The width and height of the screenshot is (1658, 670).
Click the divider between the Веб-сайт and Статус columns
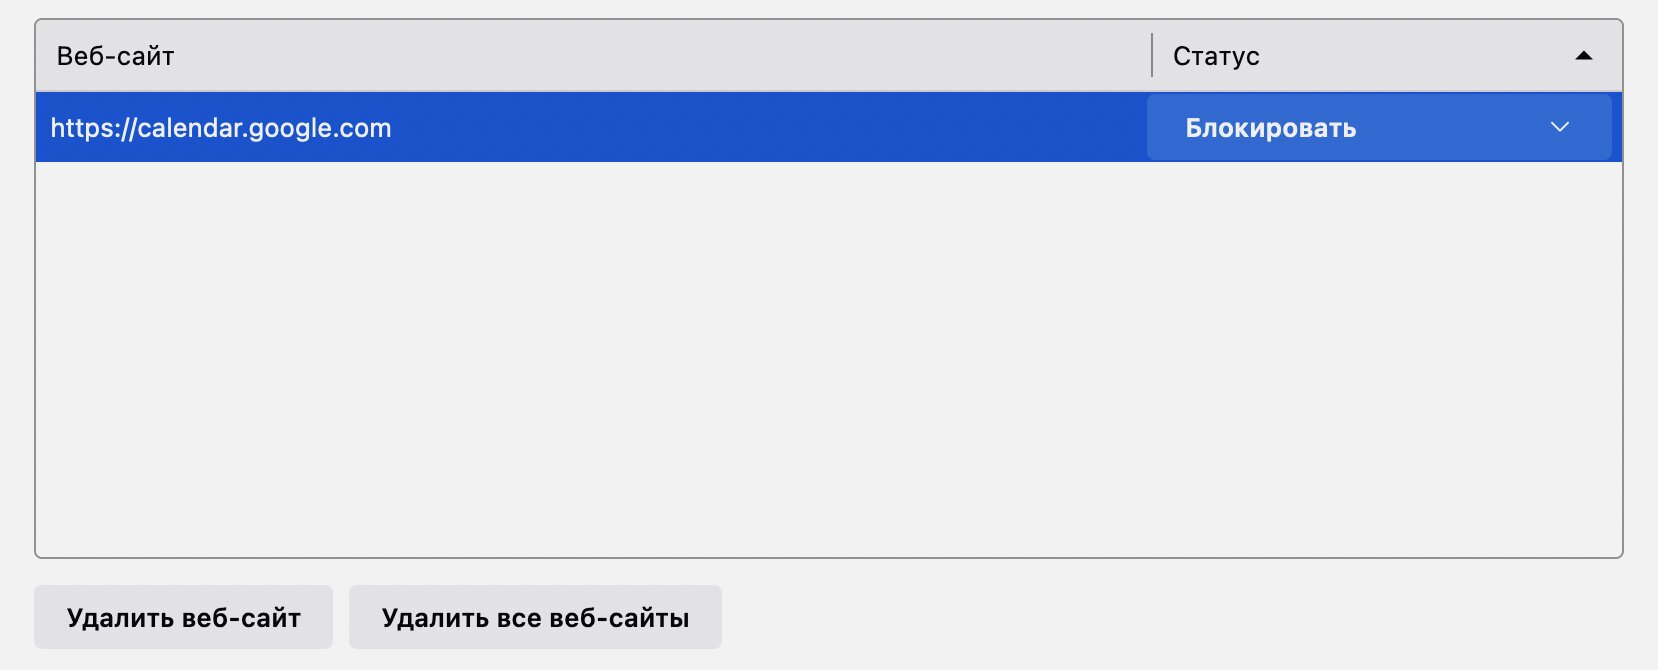(x=1152, y=55)
